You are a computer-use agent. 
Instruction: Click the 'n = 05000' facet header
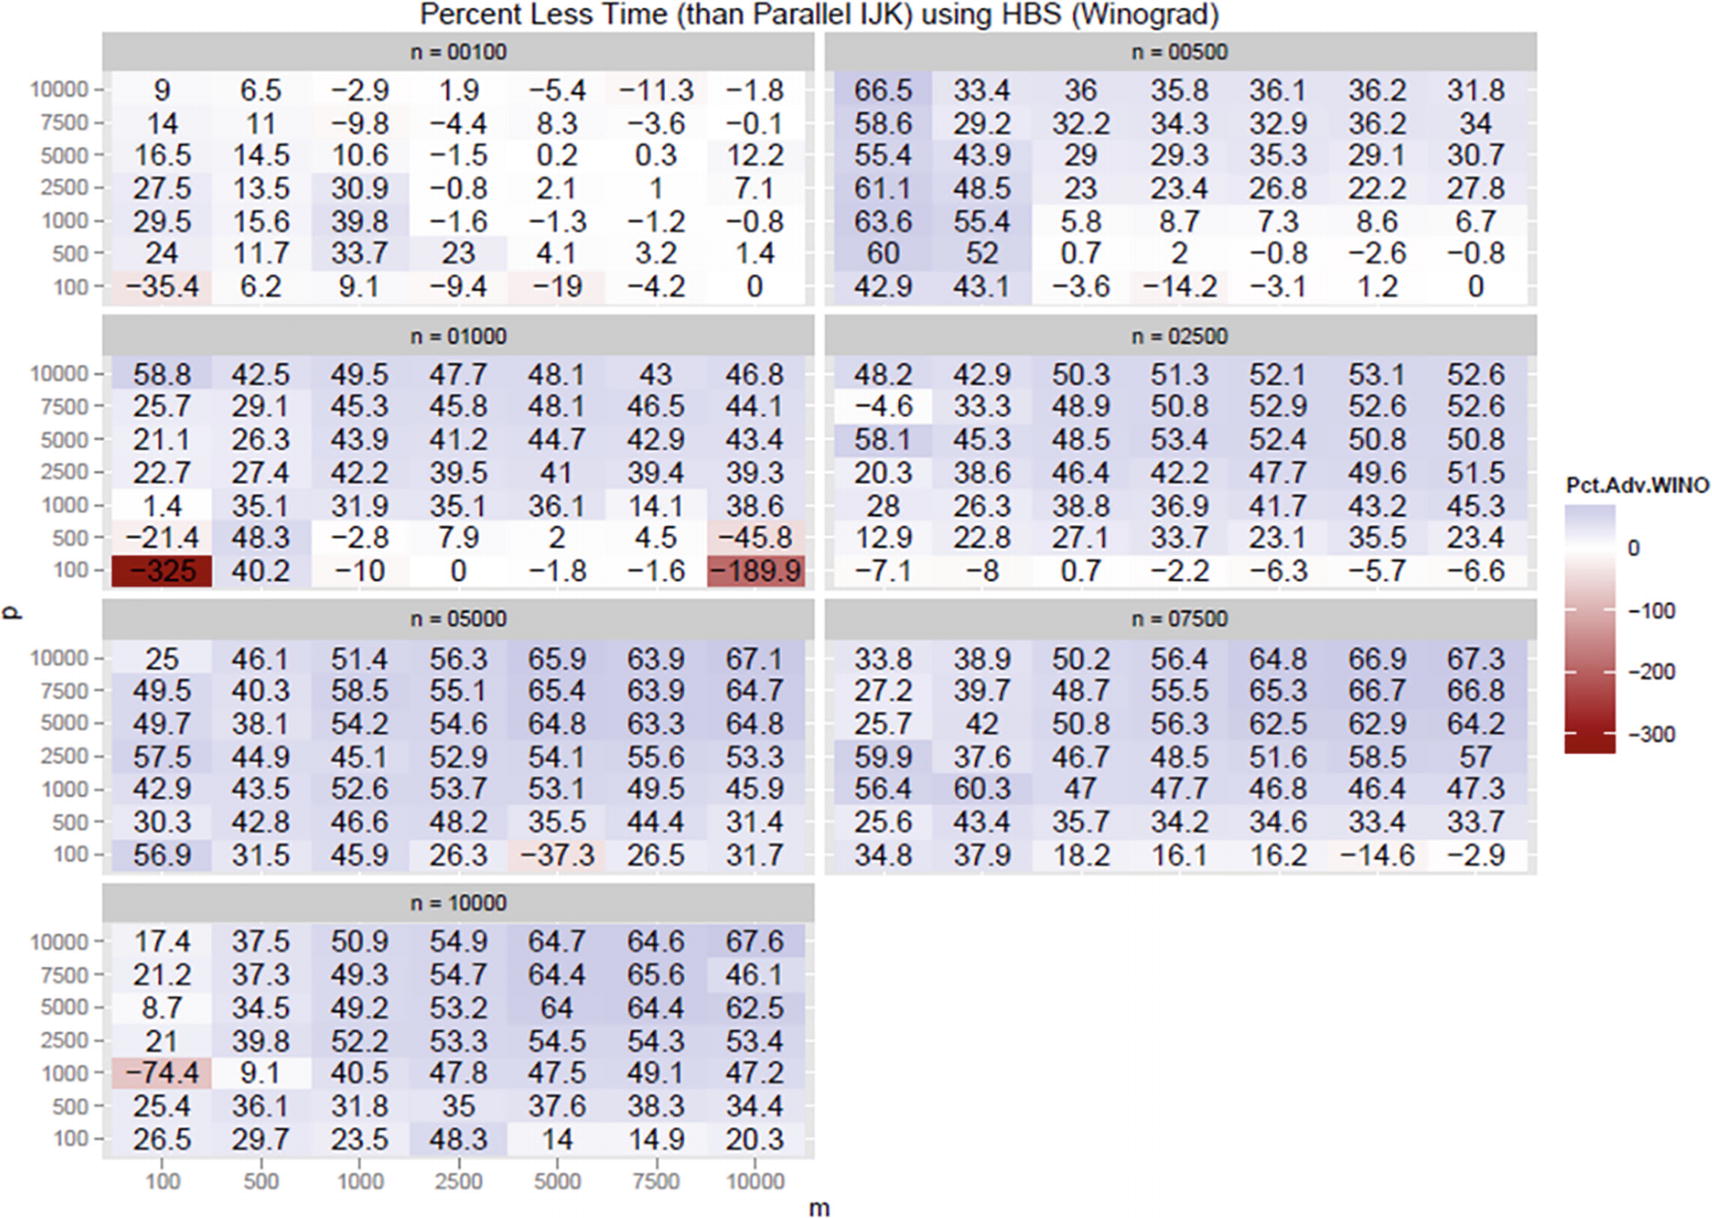point(458,619)
